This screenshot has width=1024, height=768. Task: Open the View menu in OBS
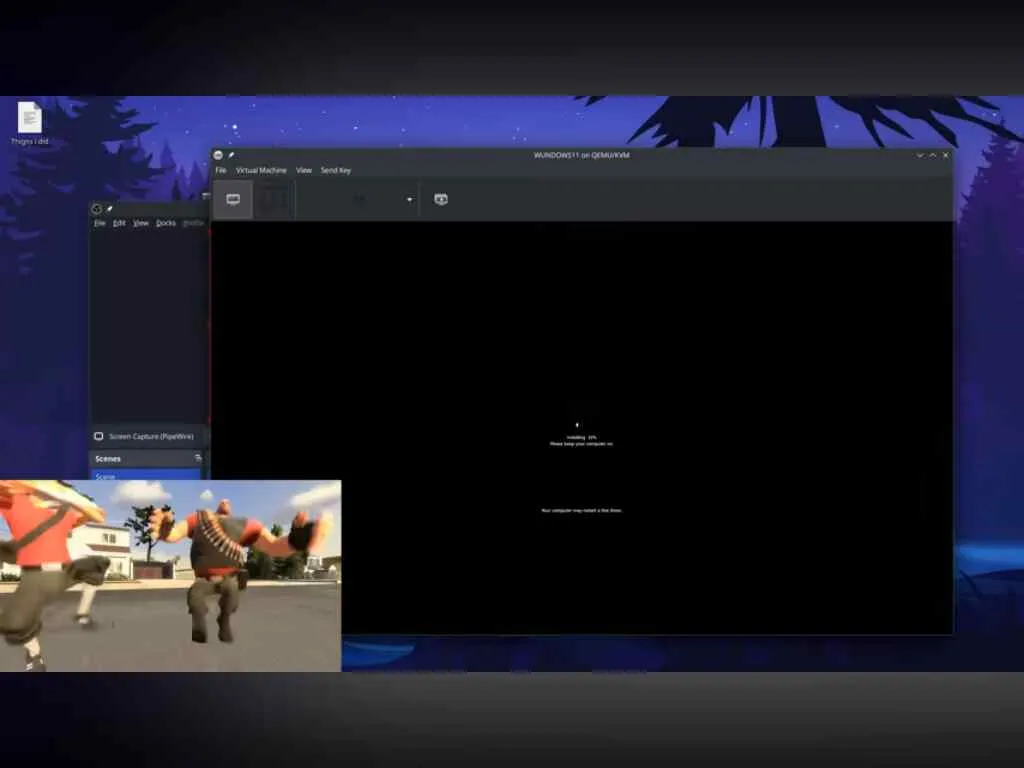141,223
